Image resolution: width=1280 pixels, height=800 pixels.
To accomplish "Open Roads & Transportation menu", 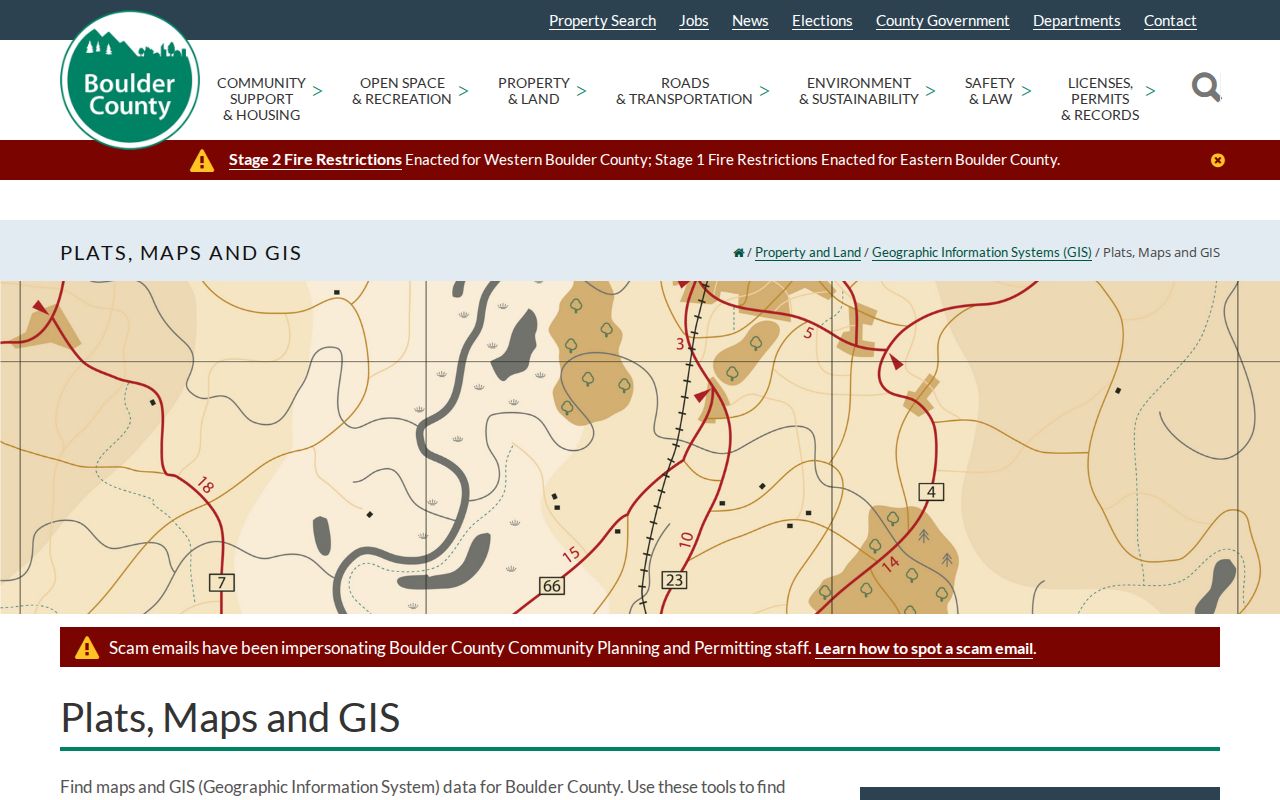I will (x=684, y=91).
